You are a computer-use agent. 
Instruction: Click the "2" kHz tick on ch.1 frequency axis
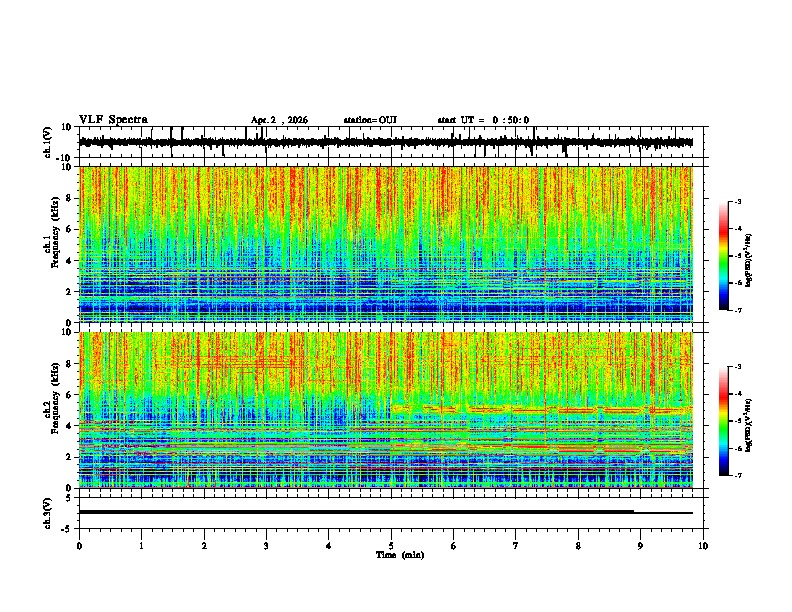point(69,292)
